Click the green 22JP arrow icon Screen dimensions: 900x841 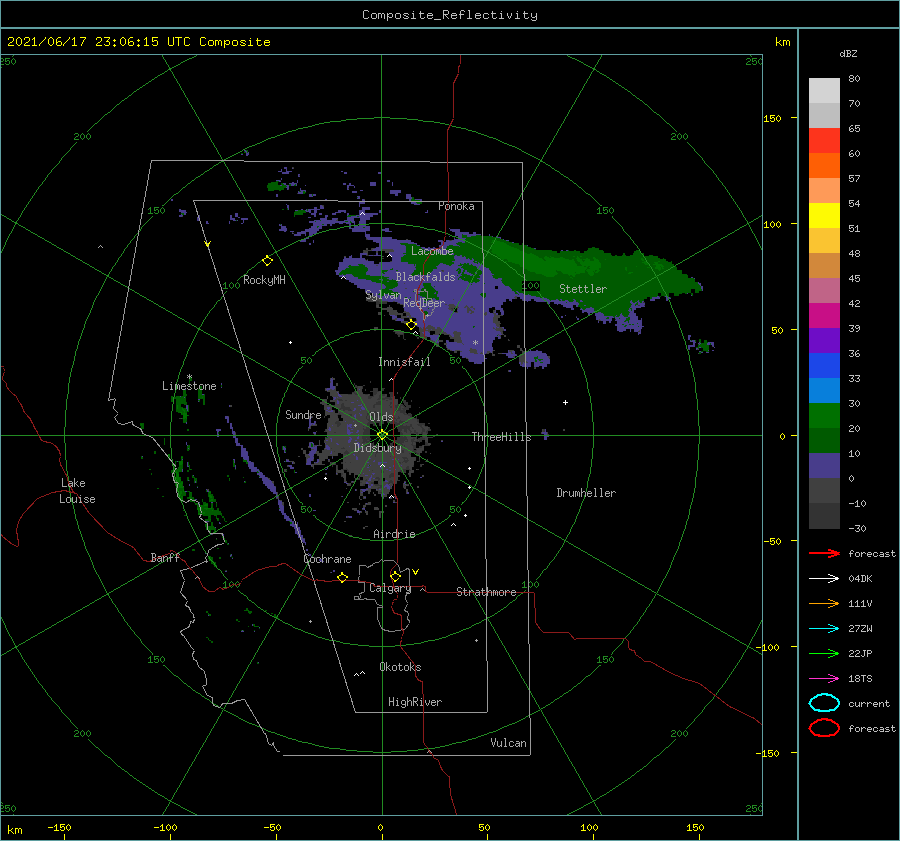pyautogui.click(x=824, y=653)
